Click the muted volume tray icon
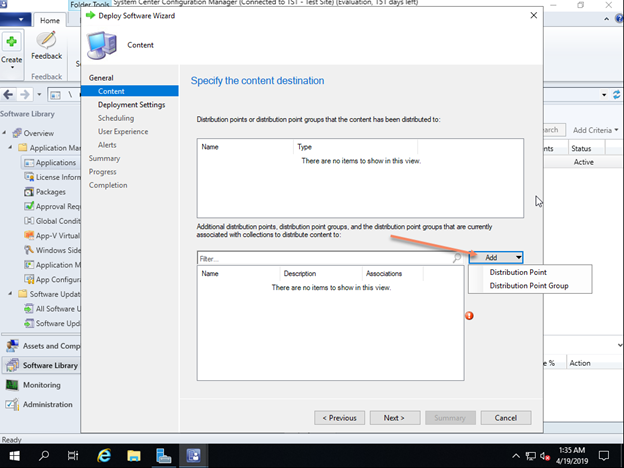The image size is (624, 468). click(x=545, y=456)
